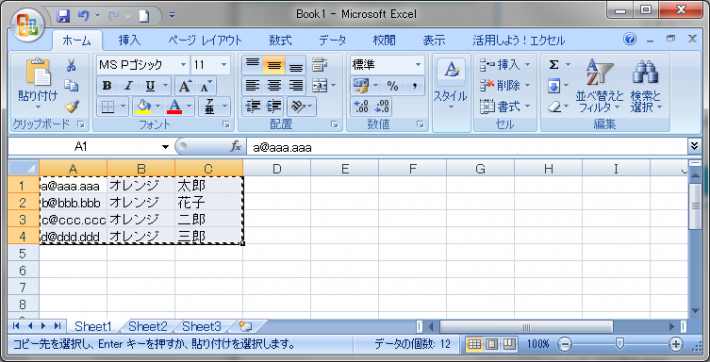This screenshot has height=362, width=710.
Task: Select cell D5 in the worksheet
Action: click(276, 253)
